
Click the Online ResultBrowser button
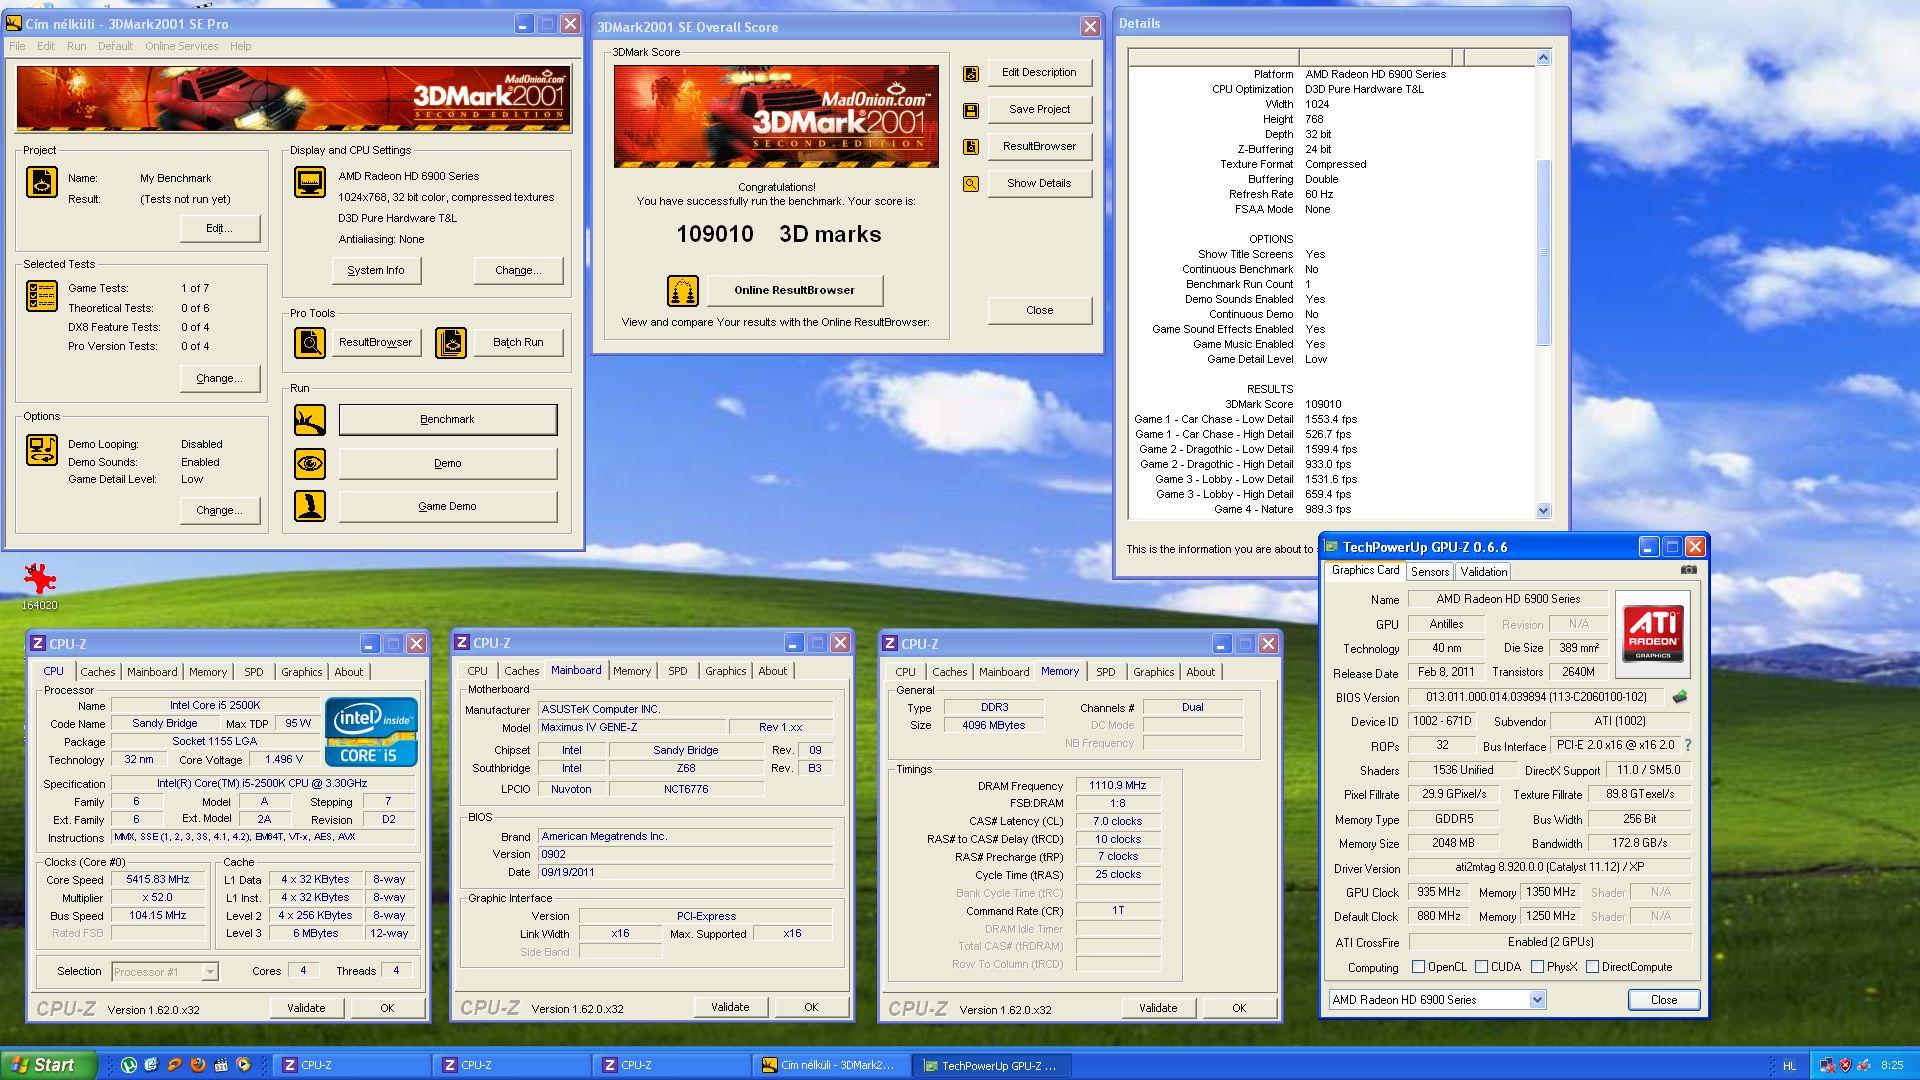pos(794,291)
